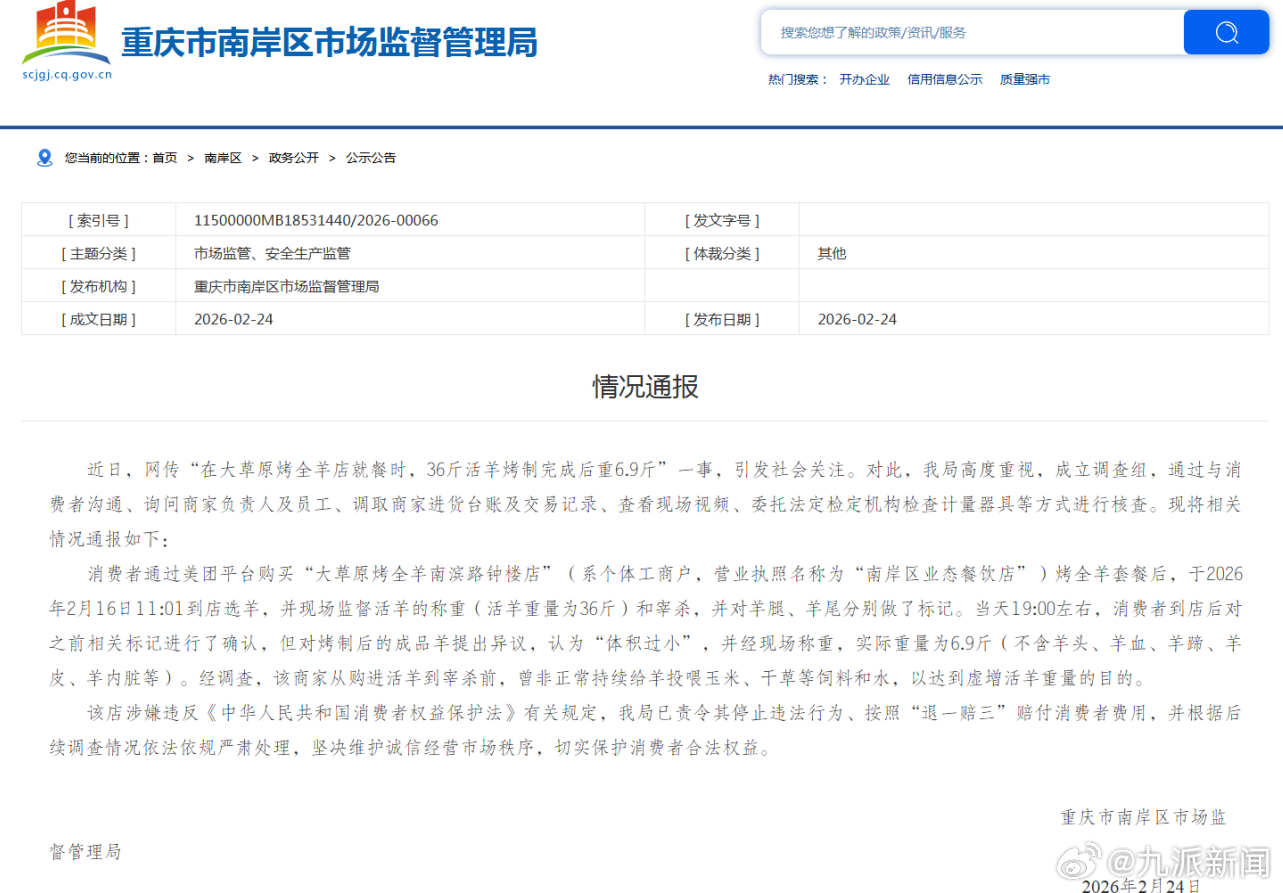Screen dimensions: 1283x893
Task: Open the 首页 breadcrumb link
Action: pyautogui.click(x=164, y=157)
